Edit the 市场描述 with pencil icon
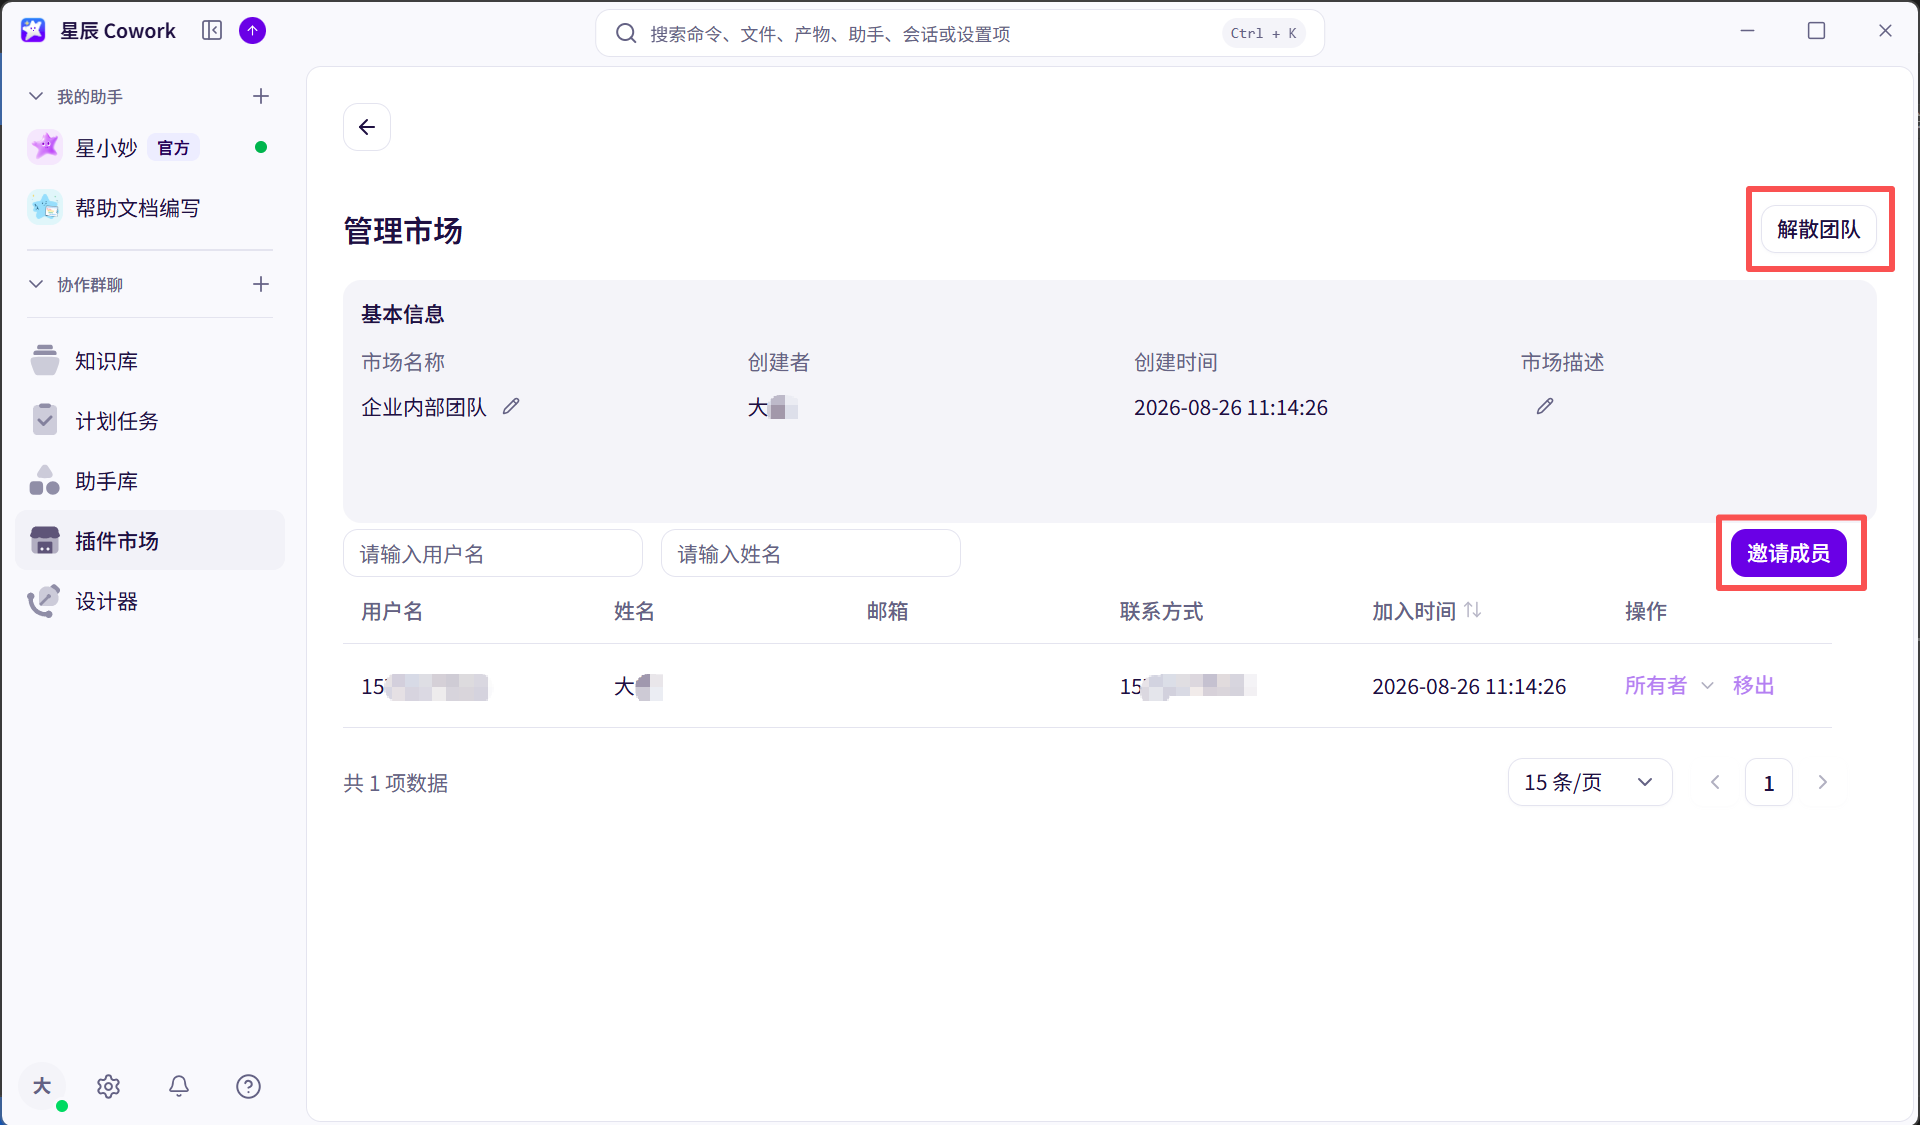 click(x=1545, y=406)
